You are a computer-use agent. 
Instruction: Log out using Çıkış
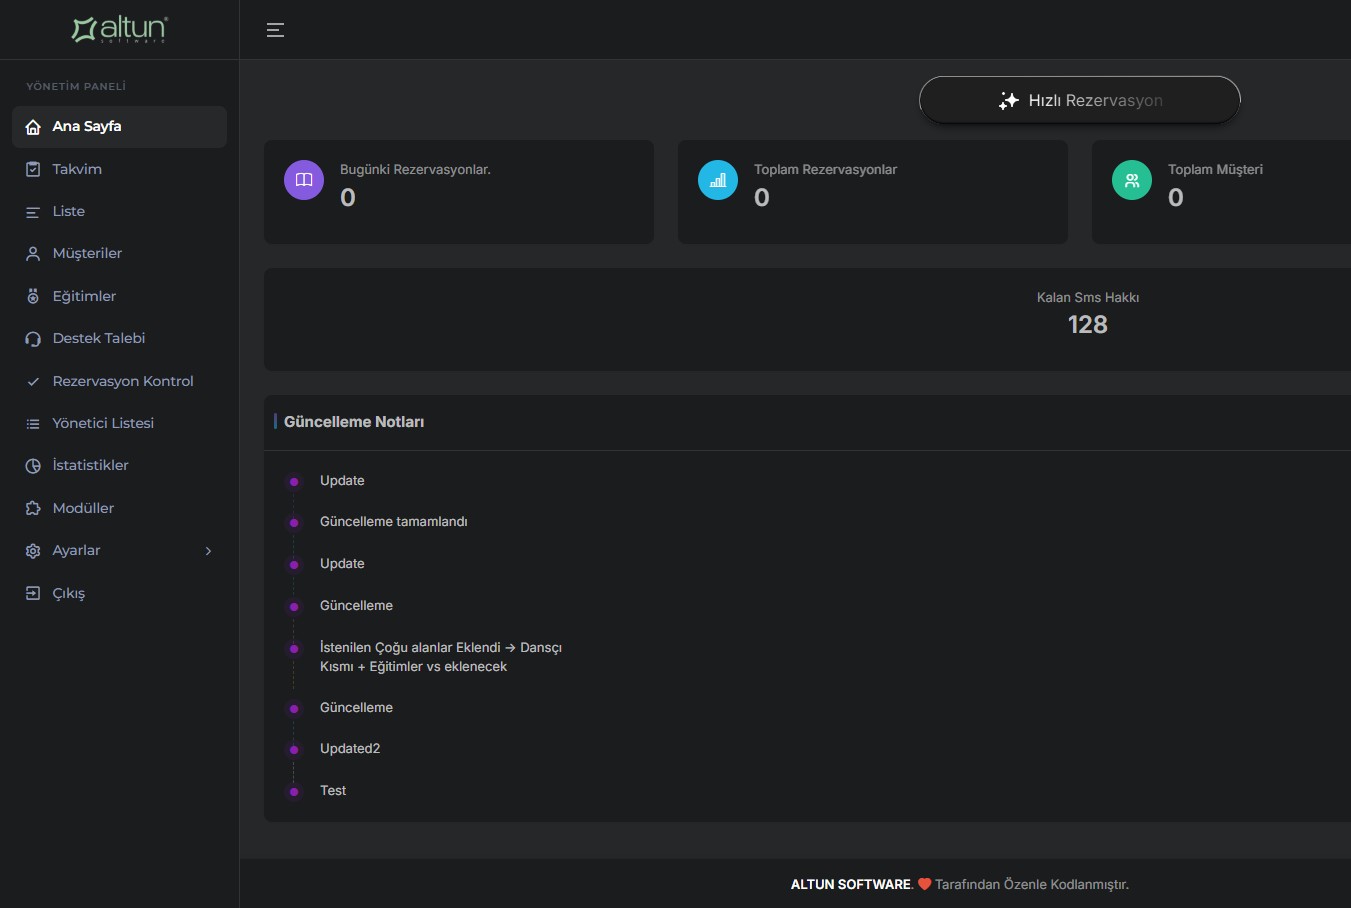point(68,593)
